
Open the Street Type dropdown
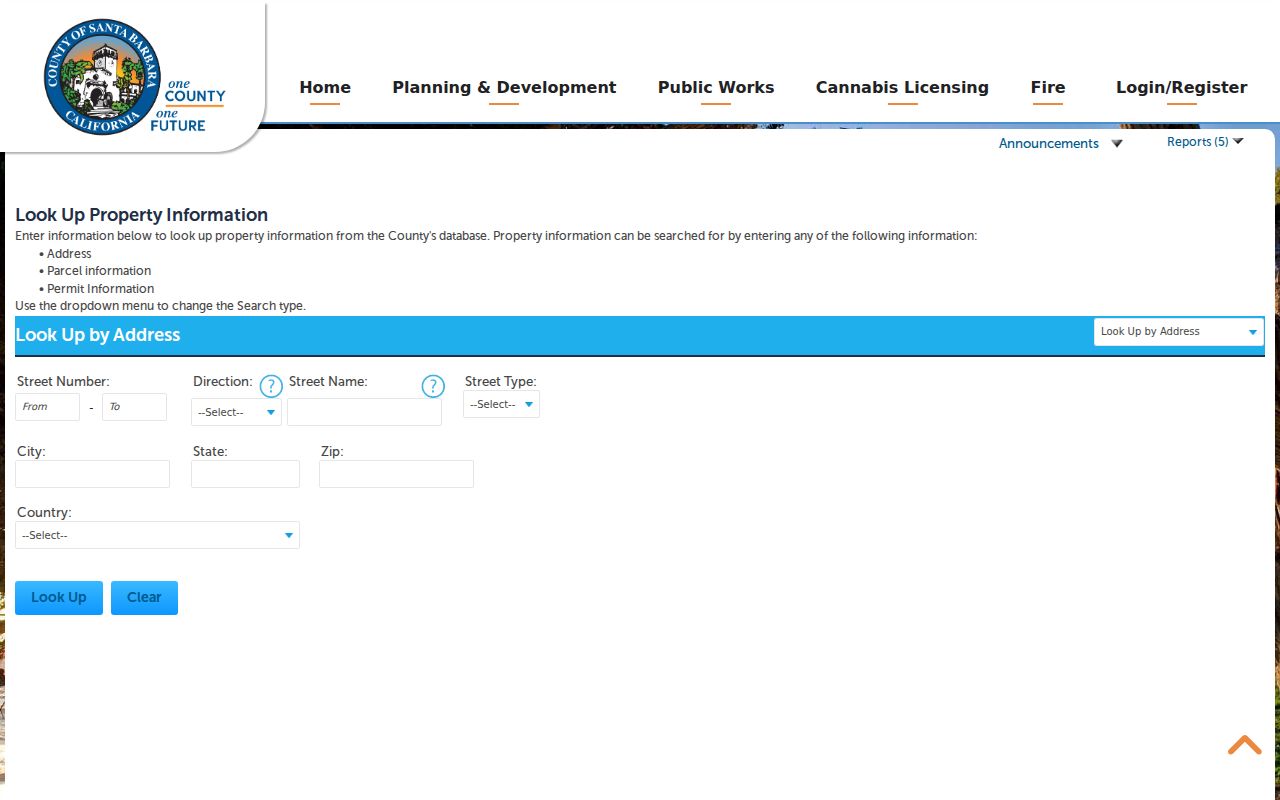click(x=501, y=404)
